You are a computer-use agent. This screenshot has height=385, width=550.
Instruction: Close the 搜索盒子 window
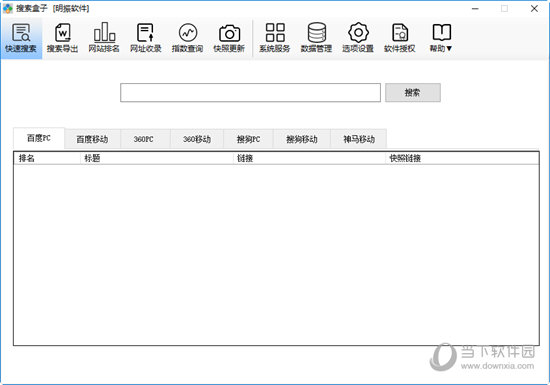tap(534, 8)
